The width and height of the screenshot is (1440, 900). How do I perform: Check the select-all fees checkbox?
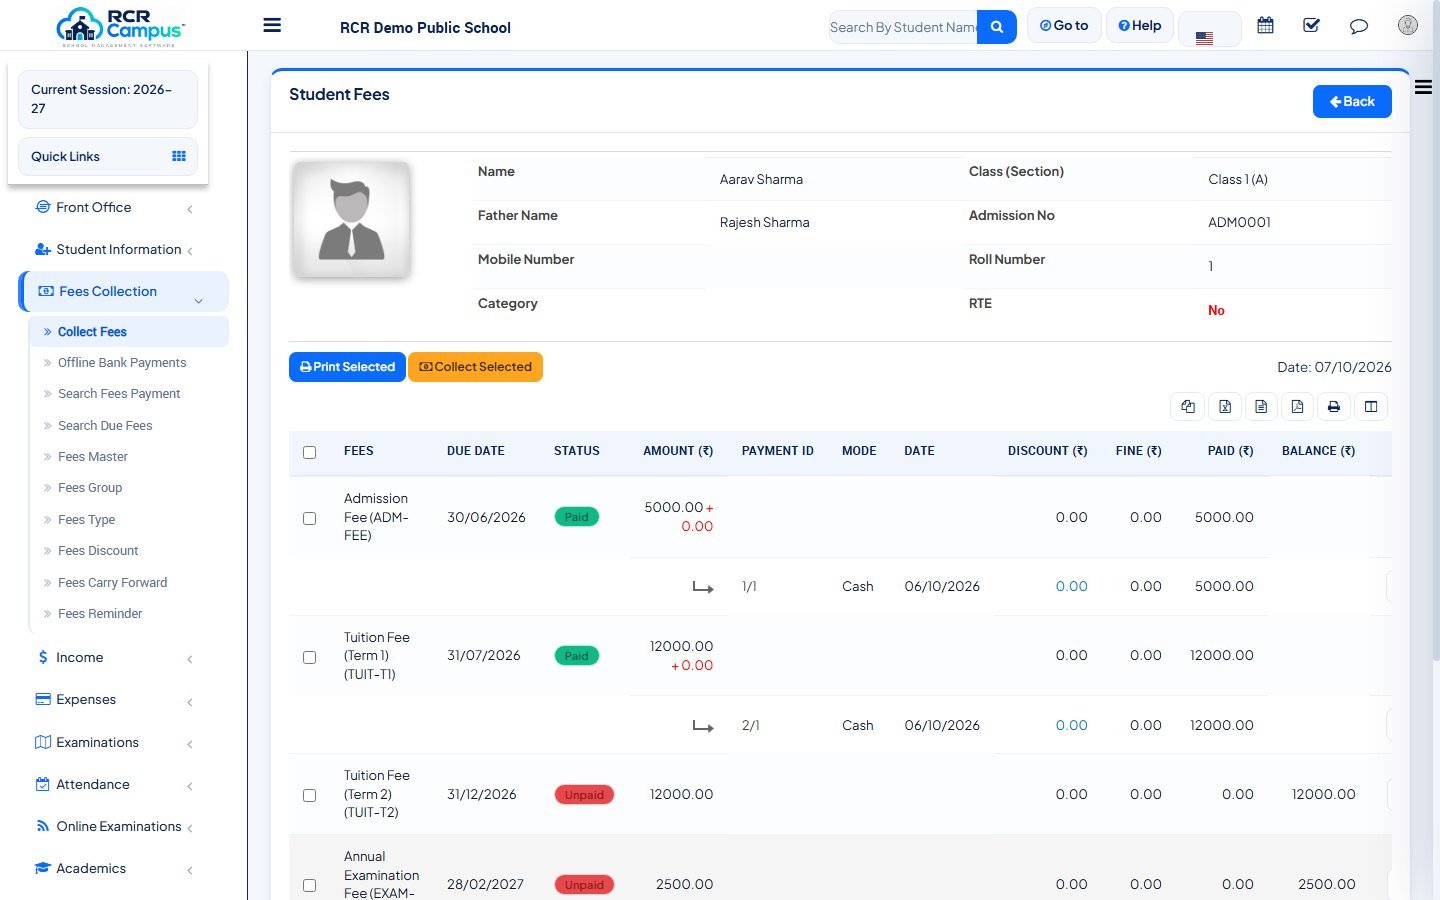(x=309, y=452)
